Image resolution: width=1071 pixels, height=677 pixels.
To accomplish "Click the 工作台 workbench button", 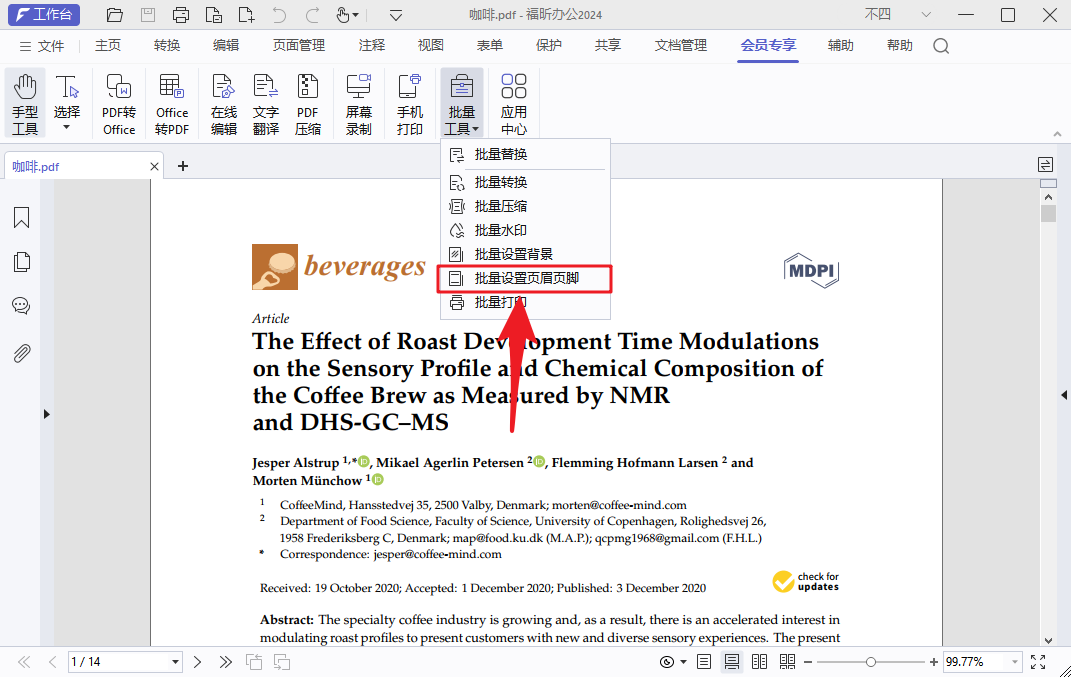I will (44, 15).
